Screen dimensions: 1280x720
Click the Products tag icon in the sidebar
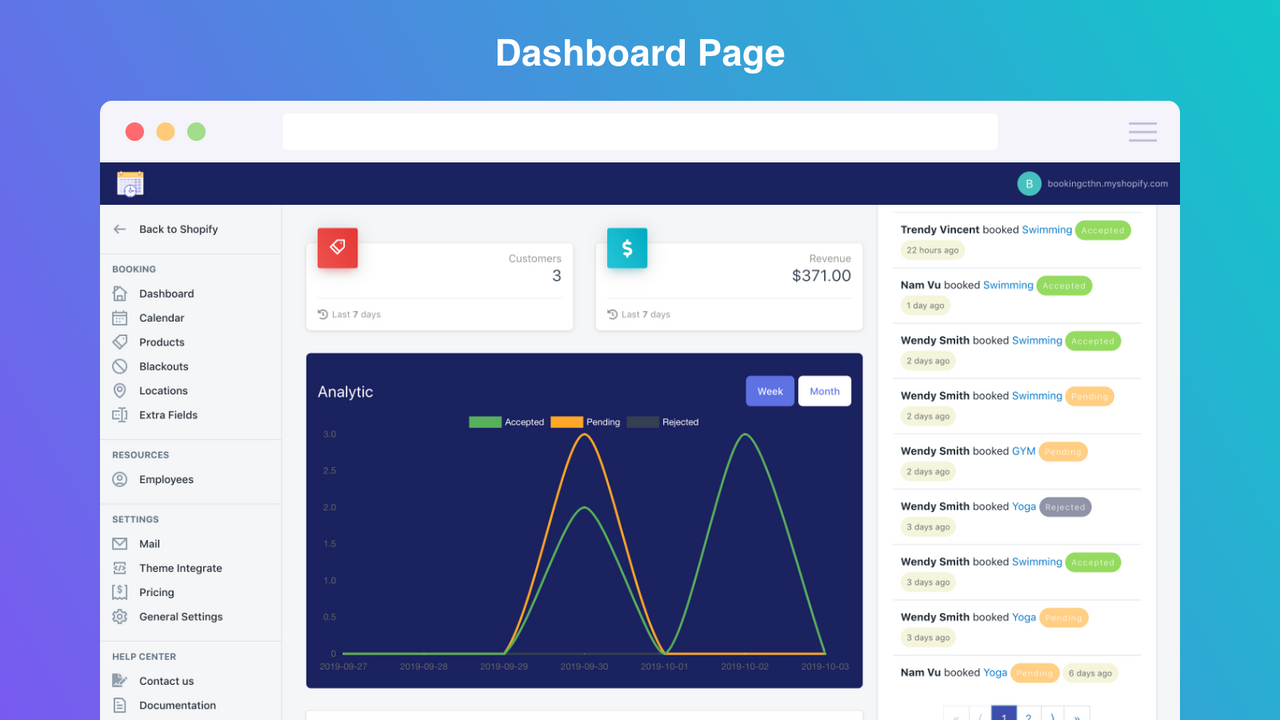120,342
